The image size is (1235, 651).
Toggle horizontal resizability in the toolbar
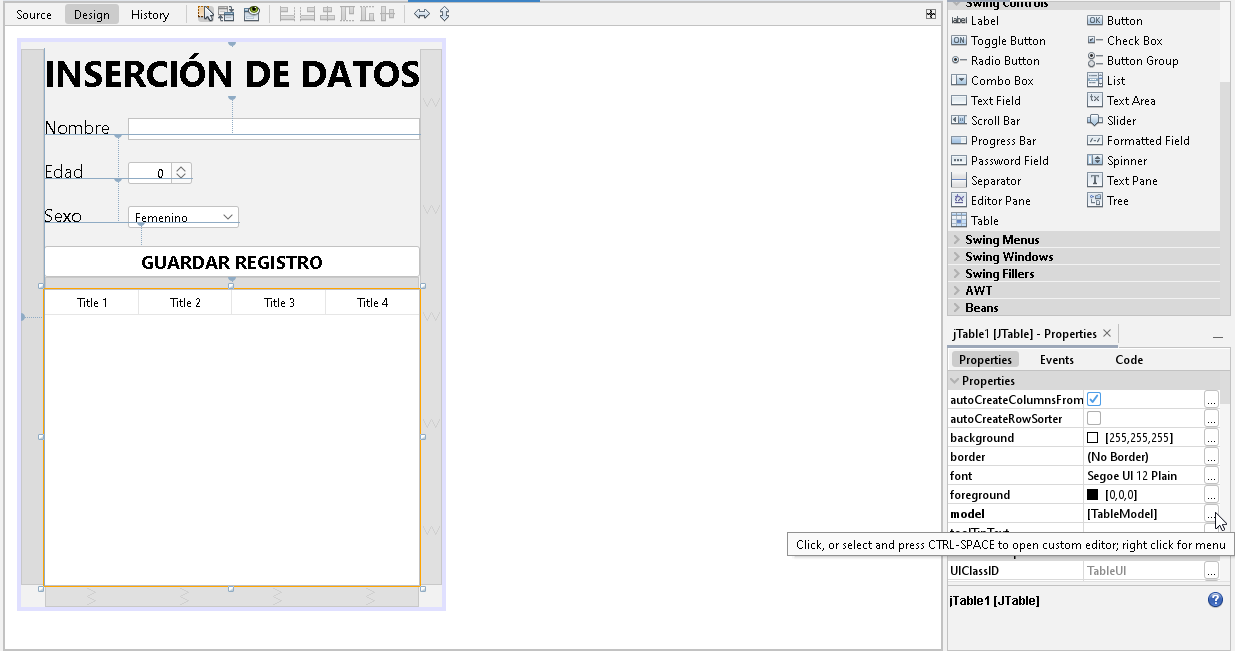pos(422,13)
